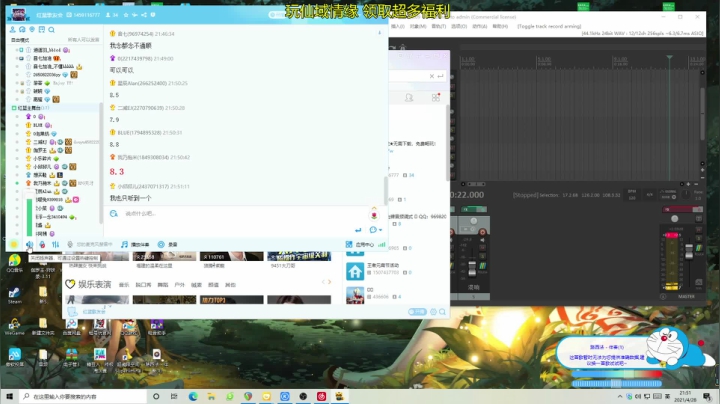
Task: Open the Steam desktop shortcut
Action: (x=14, y=296)
